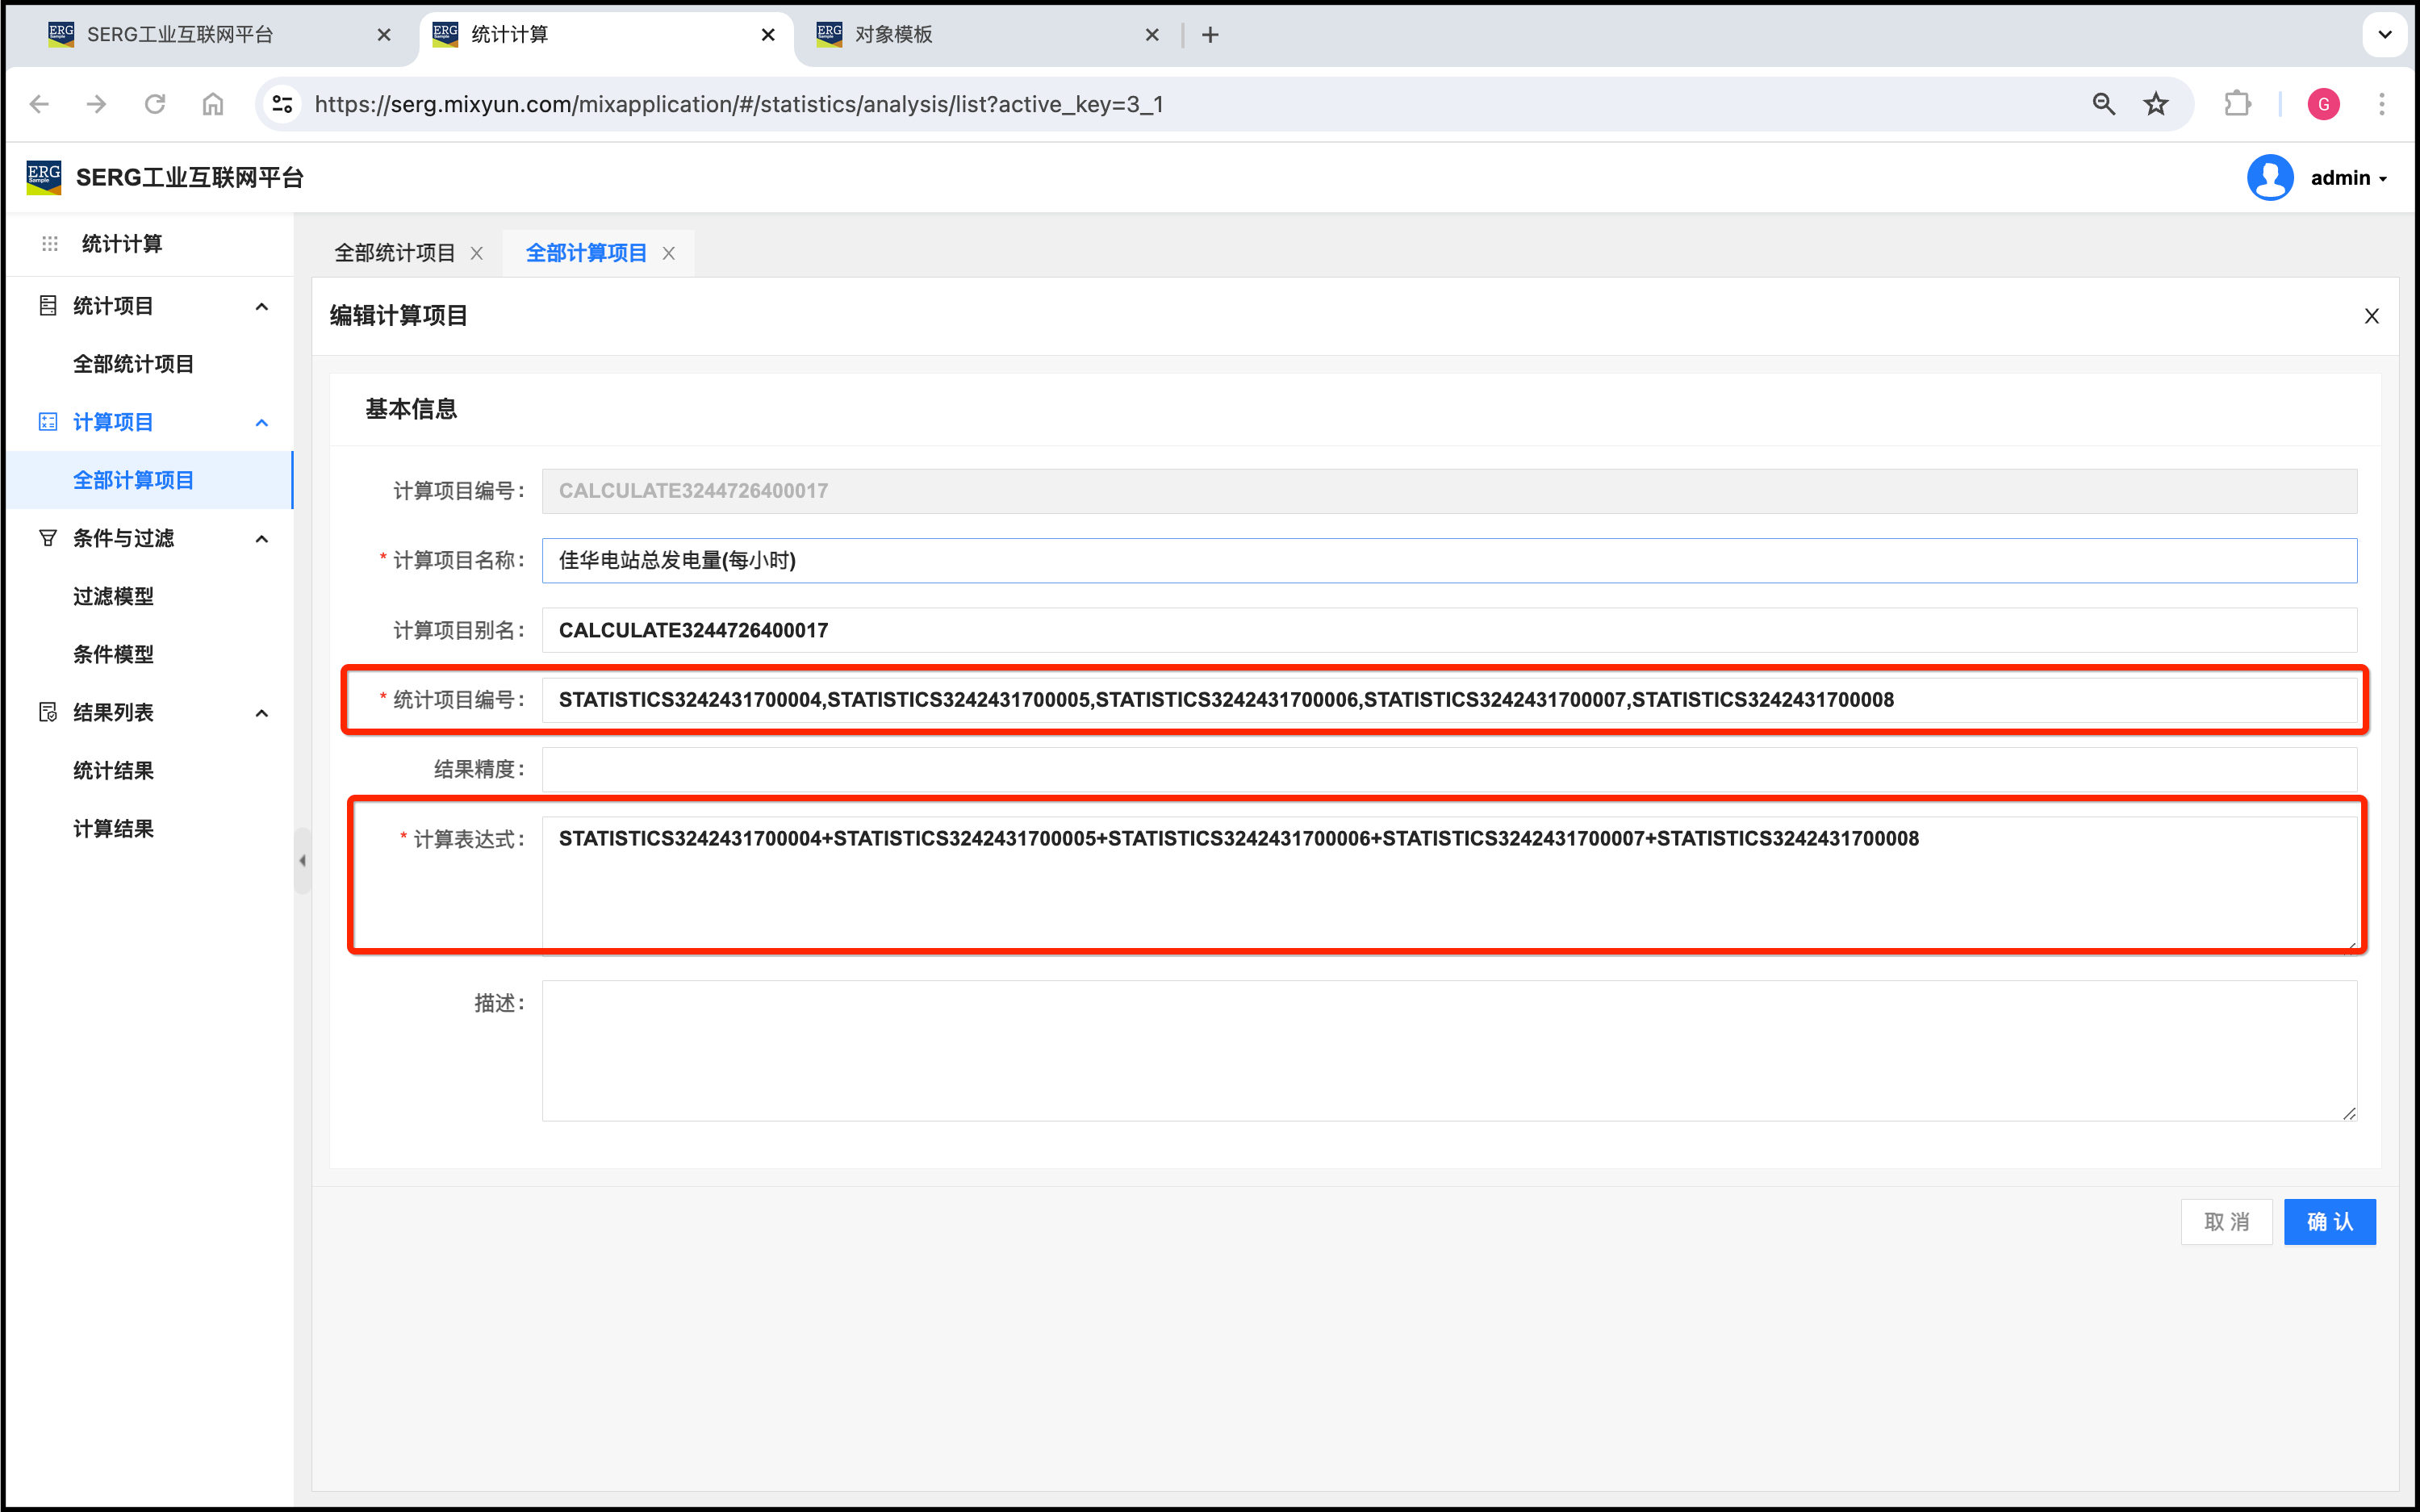
Task: Click the site information icon beside URL
Action: 283,104
